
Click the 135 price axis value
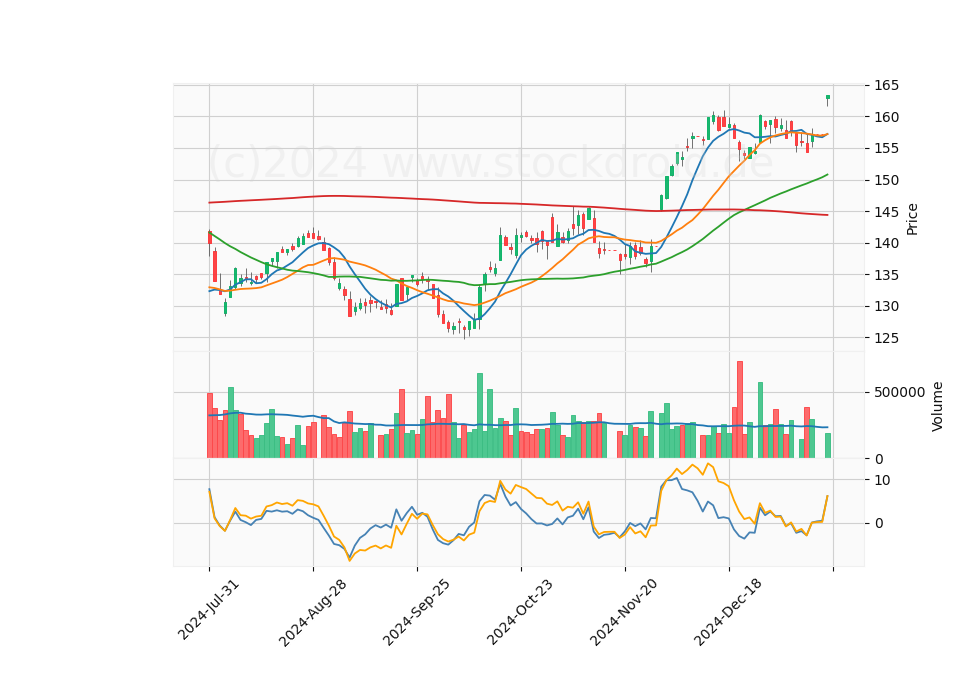coord(887,275)
